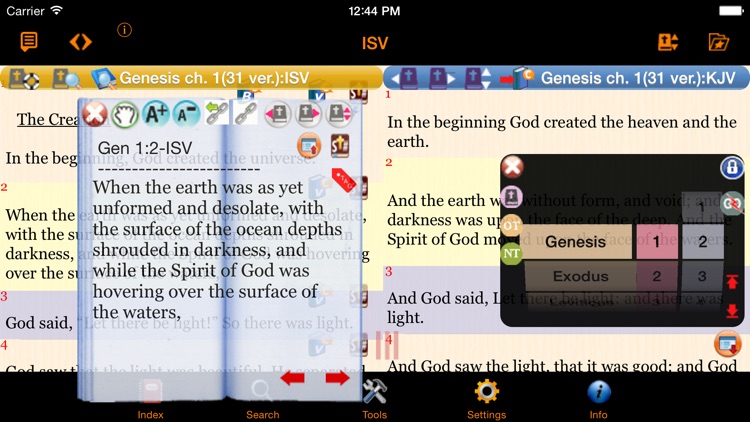Select the hand grab tool in popup
750x422 pixels.
coord(125,115)
